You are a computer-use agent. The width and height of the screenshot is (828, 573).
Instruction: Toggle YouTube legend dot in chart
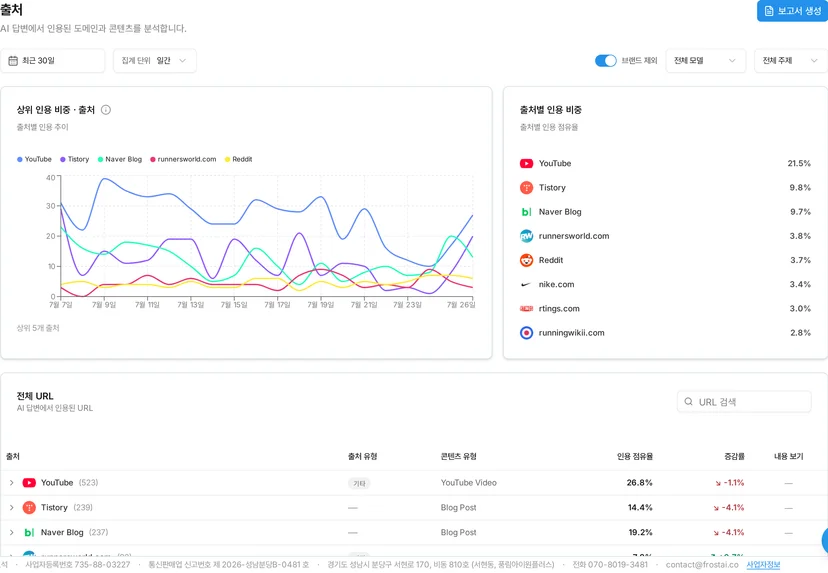pyautogui.click(x=20, y=159)
